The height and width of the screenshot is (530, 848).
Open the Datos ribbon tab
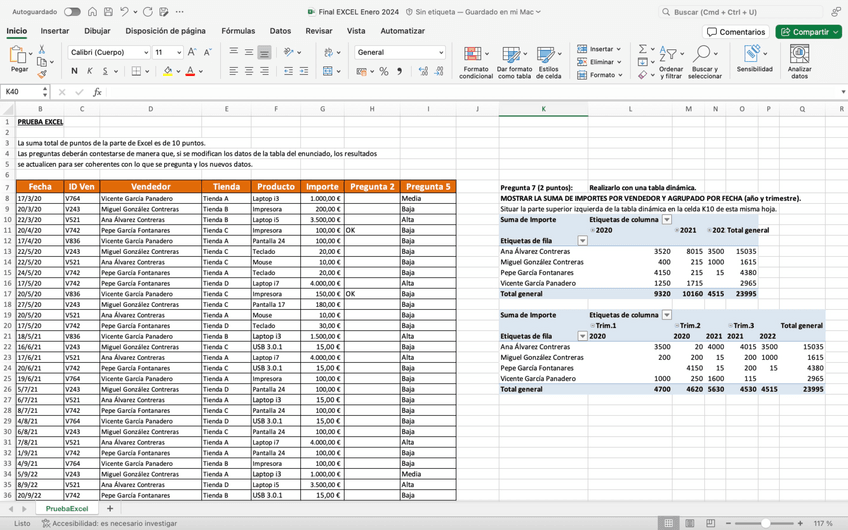coord(280,31)
